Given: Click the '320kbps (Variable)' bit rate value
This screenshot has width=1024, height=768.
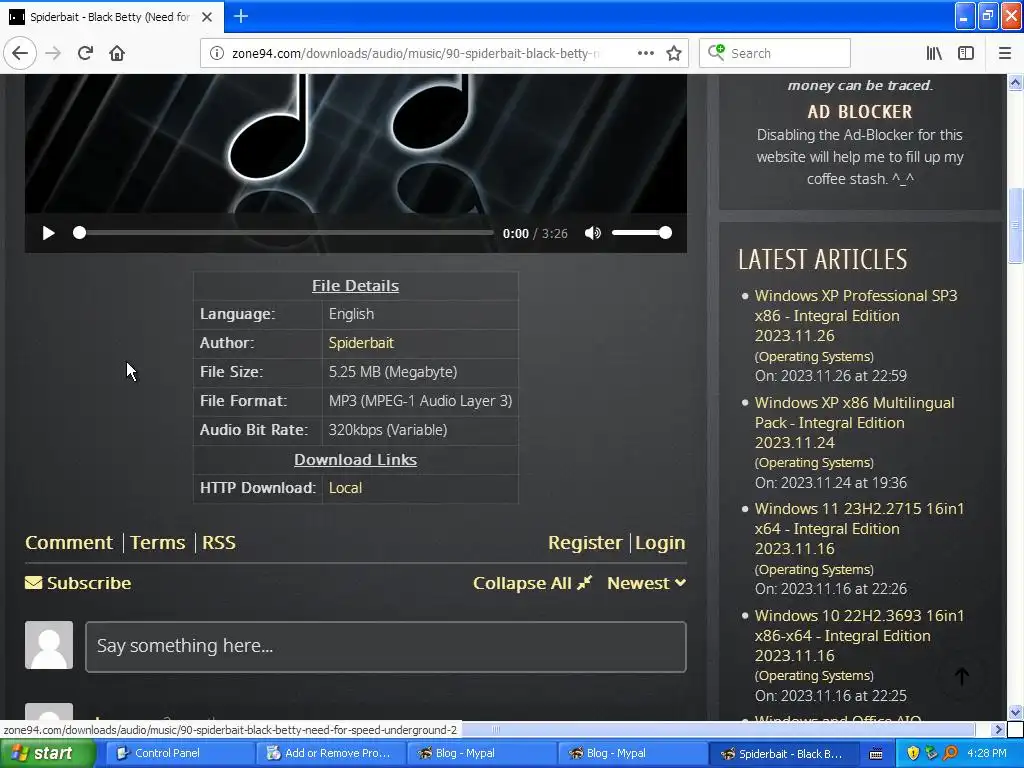Looking at the screenshot, I should tap(388, 430).
